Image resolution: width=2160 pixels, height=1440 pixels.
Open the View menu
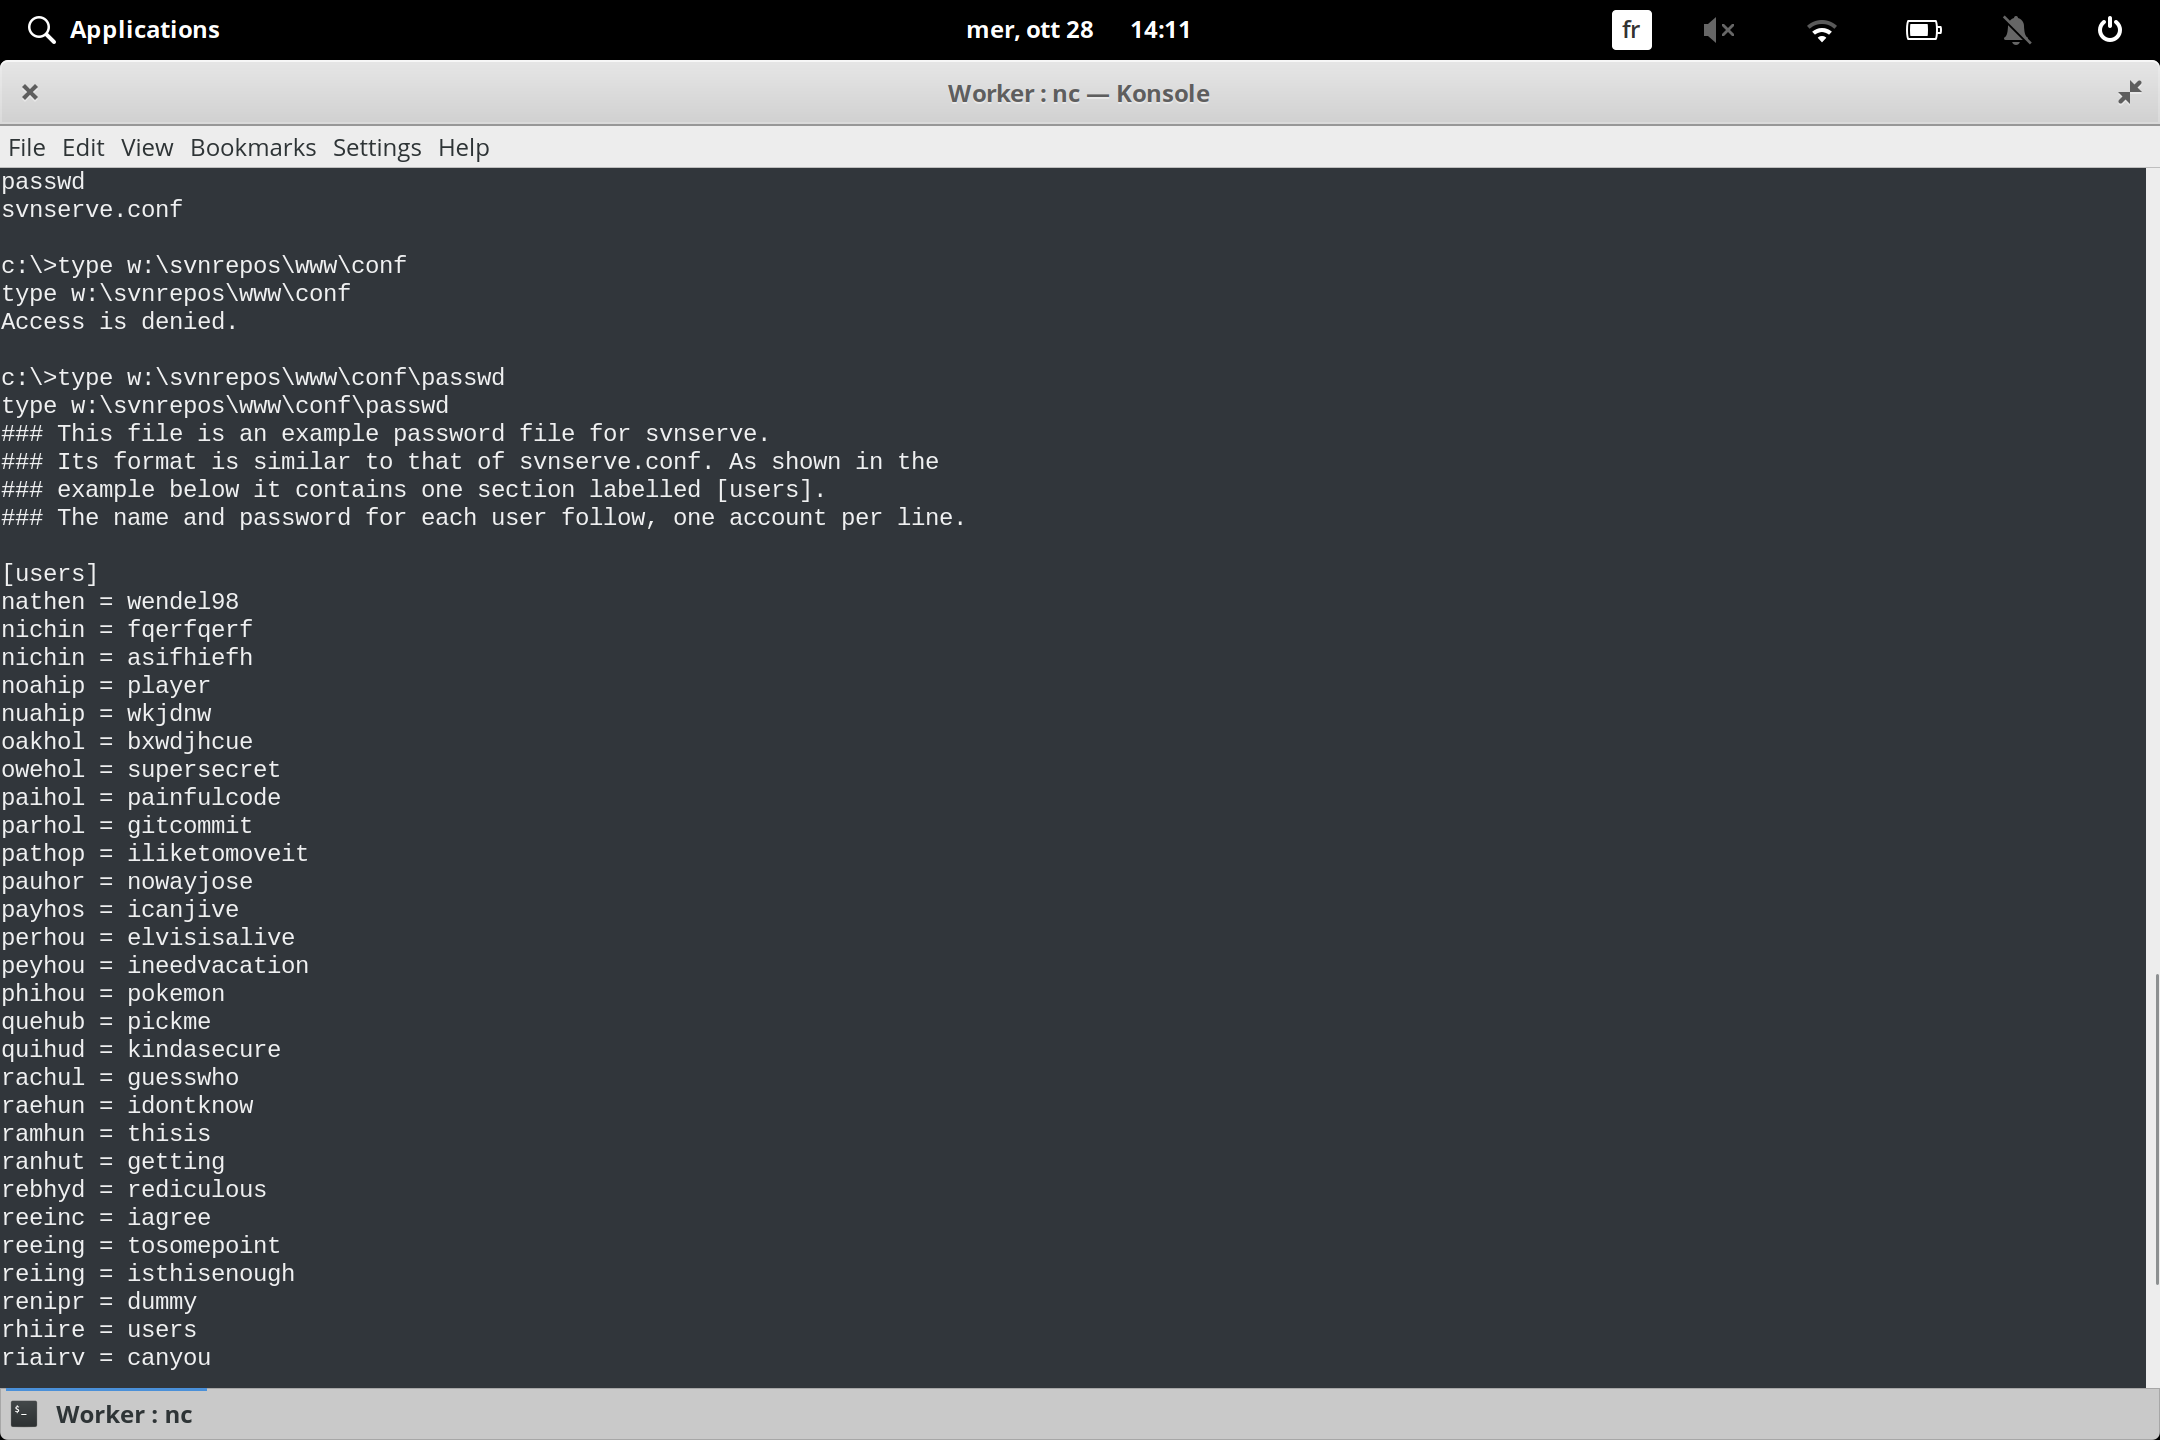coord(146,147)
